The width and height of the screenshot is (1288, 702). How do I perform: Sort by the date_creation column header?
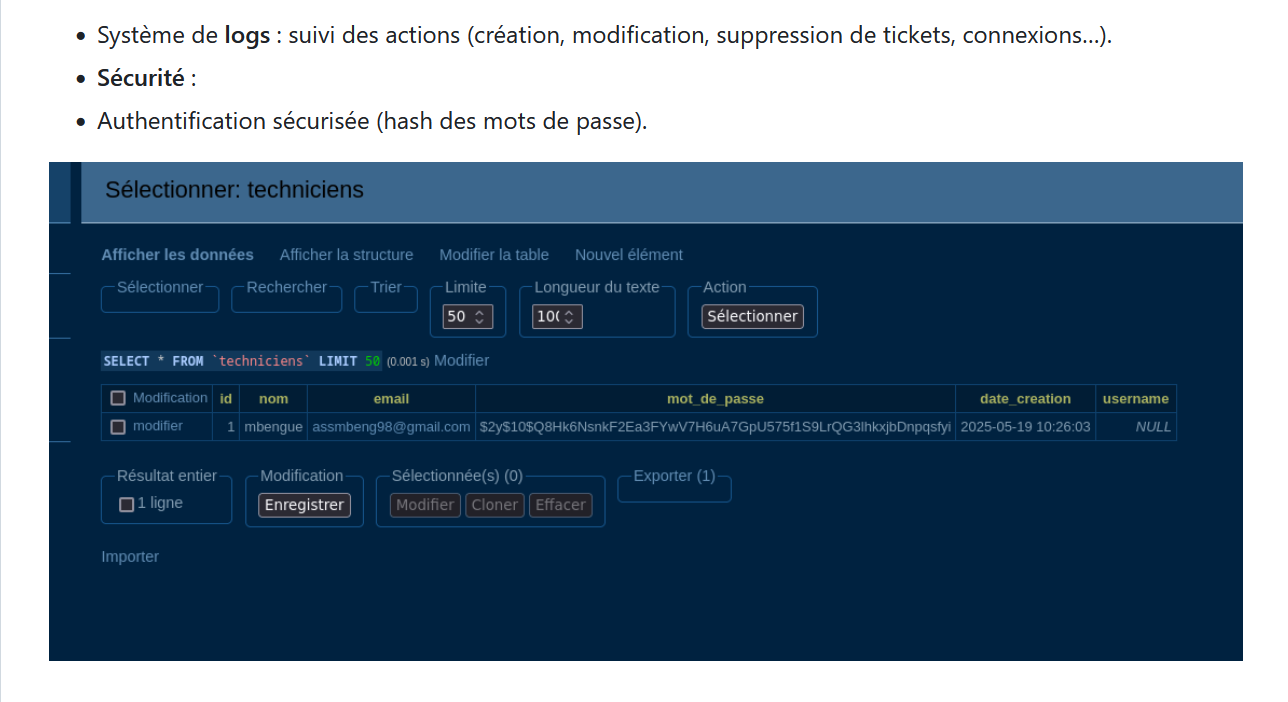coord(1025,399)
